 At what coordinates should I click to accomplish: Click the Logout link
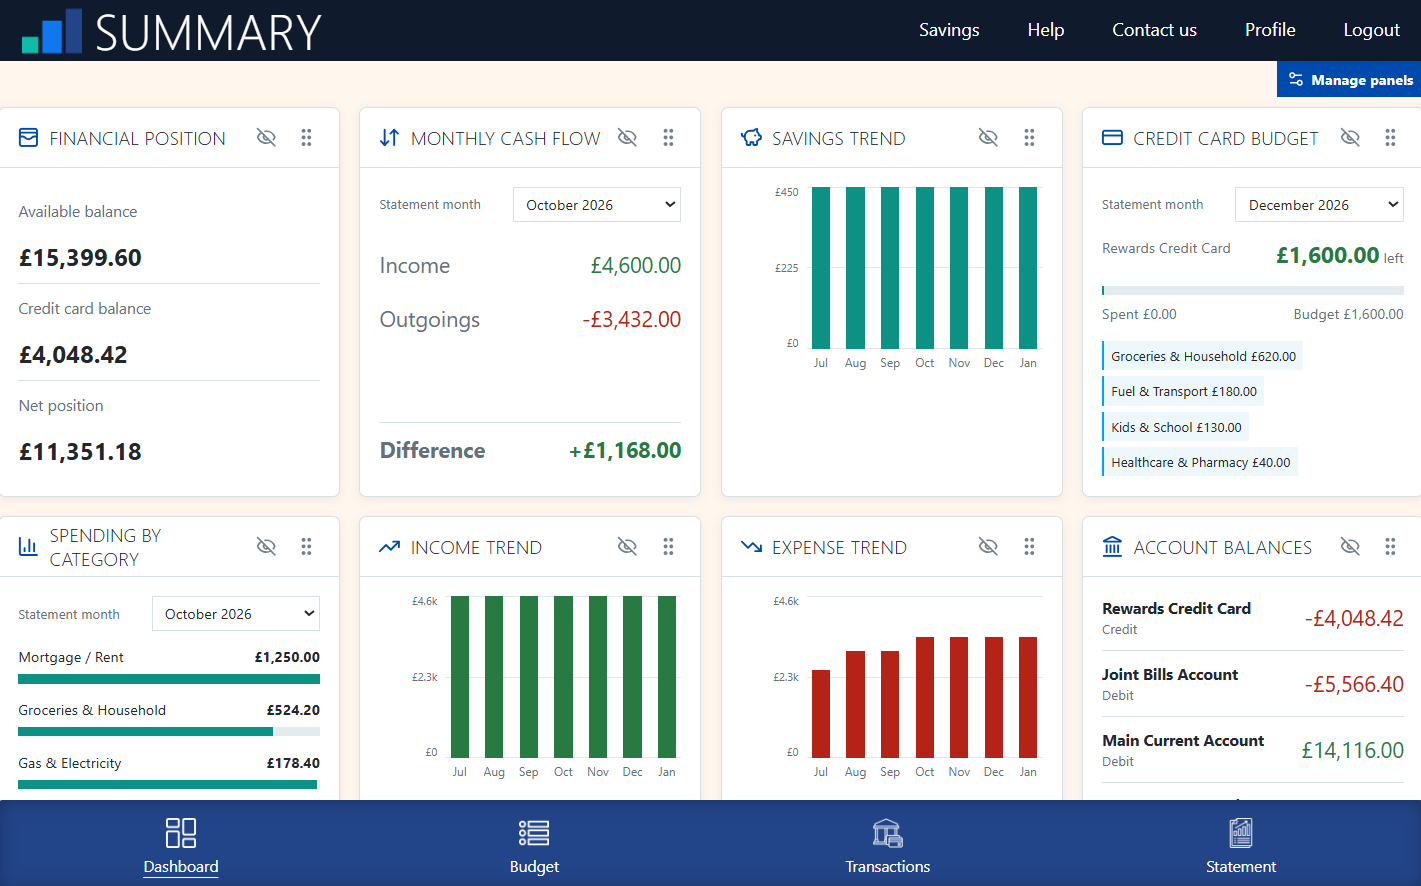coord(1371,30)
